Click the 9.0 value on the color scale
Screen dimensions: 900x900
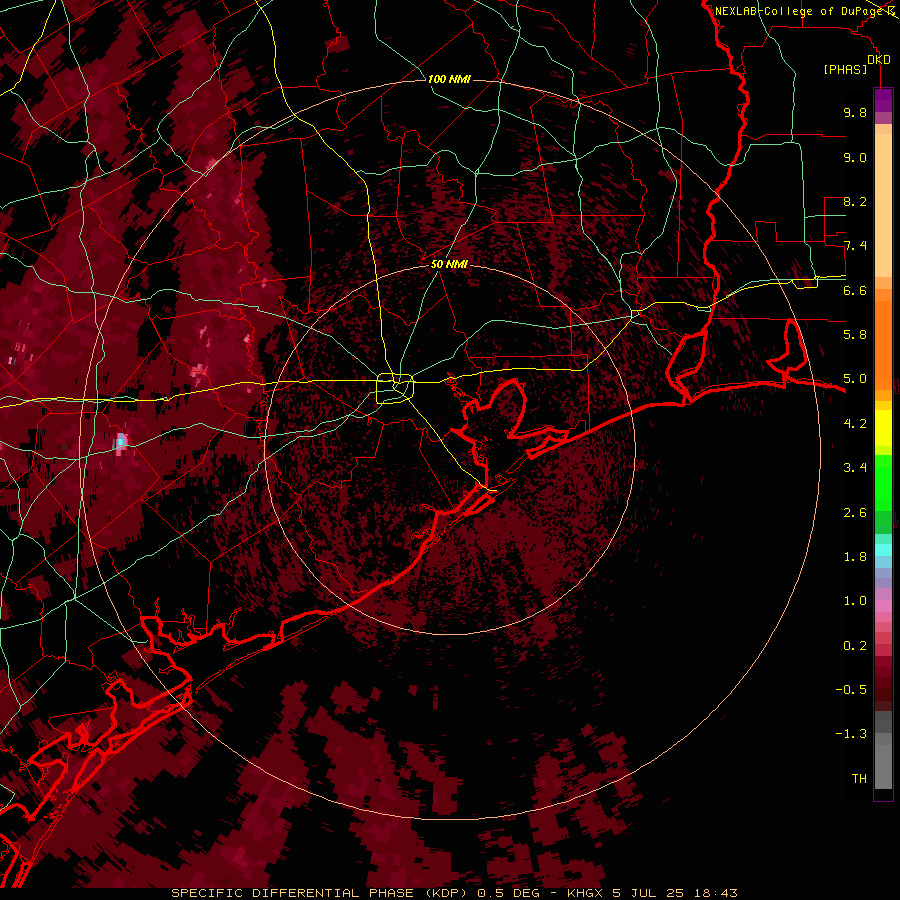pyautogui.click(x=855, y=157)
